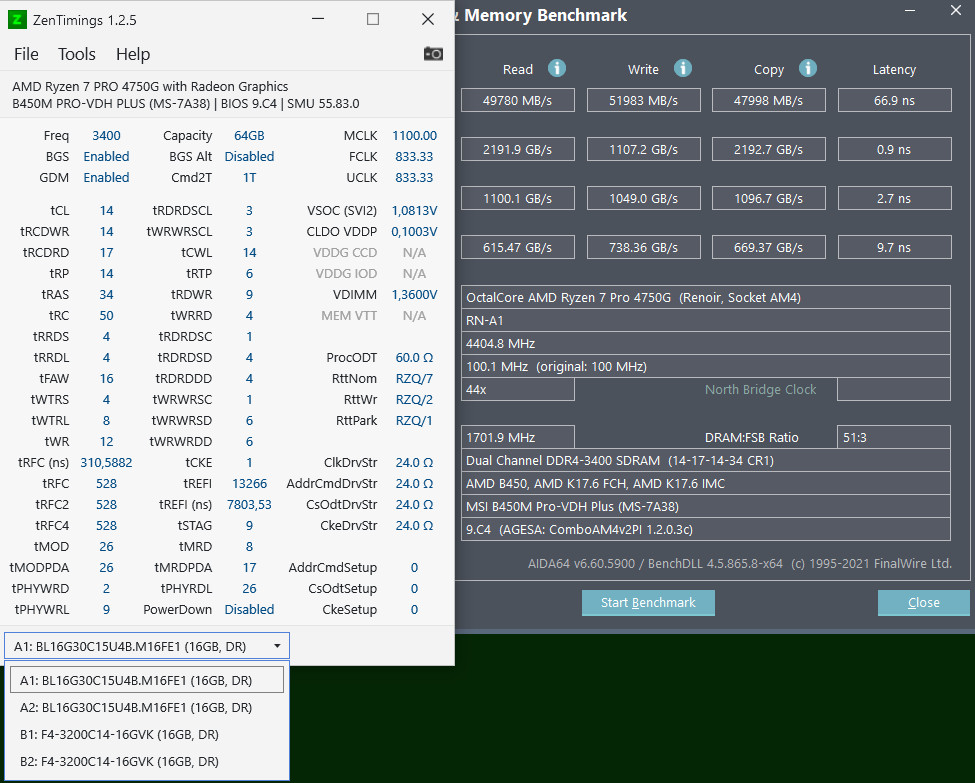This screenshot has width=975, height=783.
Task: Click the GDM value Enabled
Action: point(106,178)
